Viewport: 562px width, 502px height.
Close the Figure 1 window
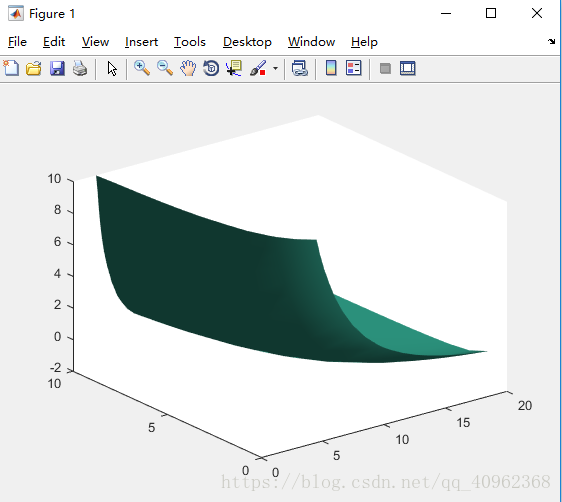[x=537, y=14]
